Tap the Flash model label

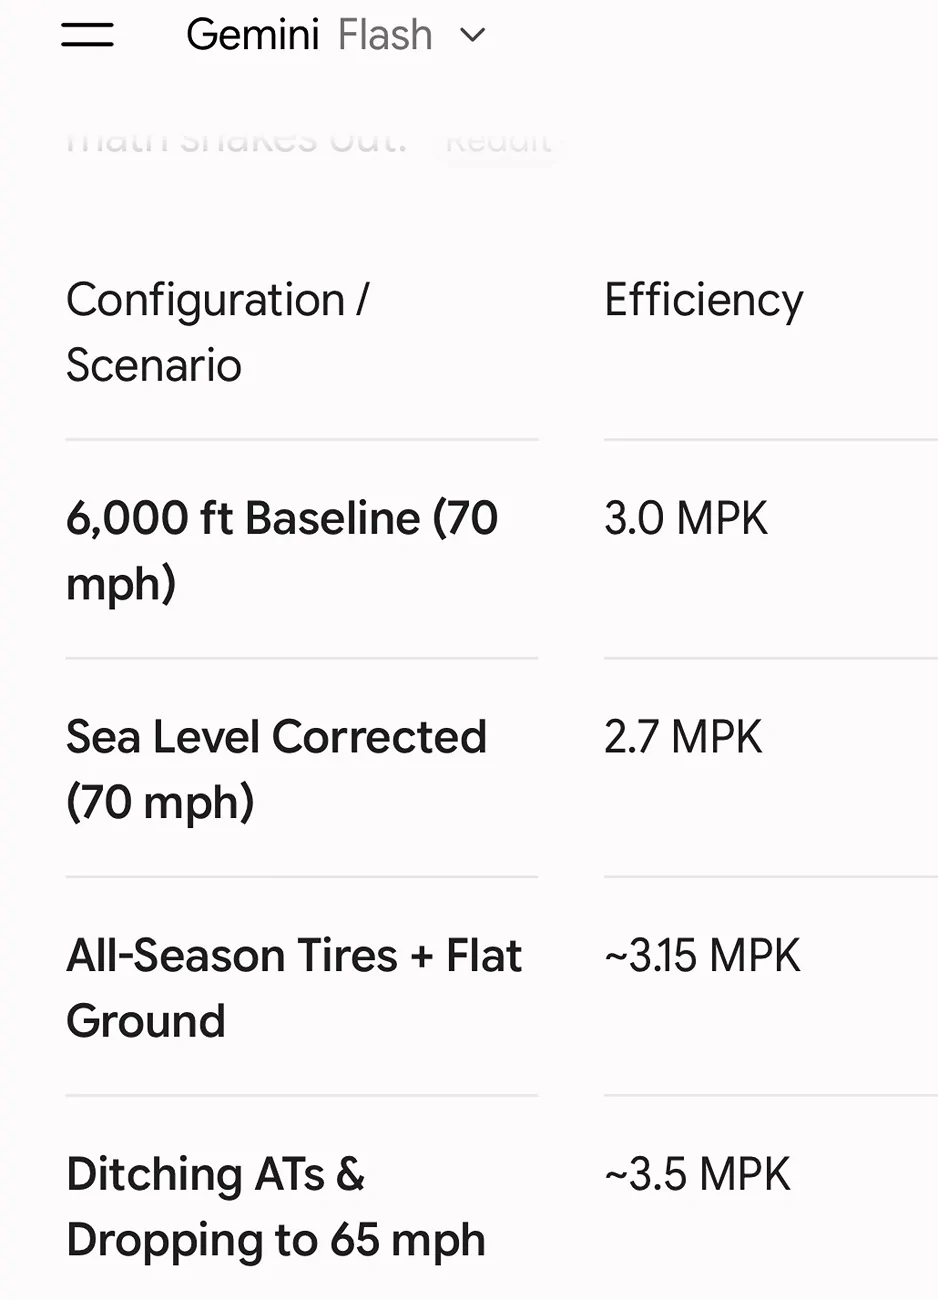pos(385,35)
